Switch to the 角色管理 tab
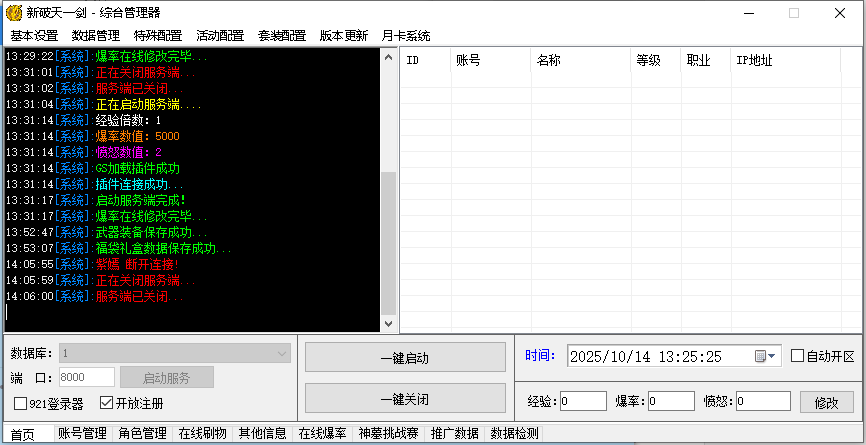Screen dimensions: 866x445 tap(142, 433)
